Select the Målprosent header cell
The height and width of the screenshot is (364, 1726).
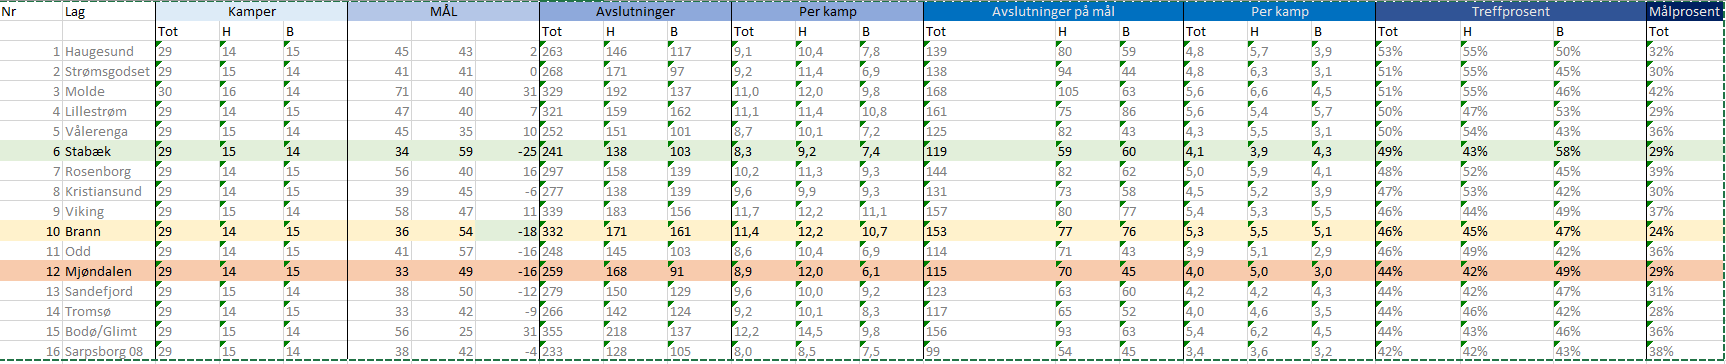(x=1685, y=12)
